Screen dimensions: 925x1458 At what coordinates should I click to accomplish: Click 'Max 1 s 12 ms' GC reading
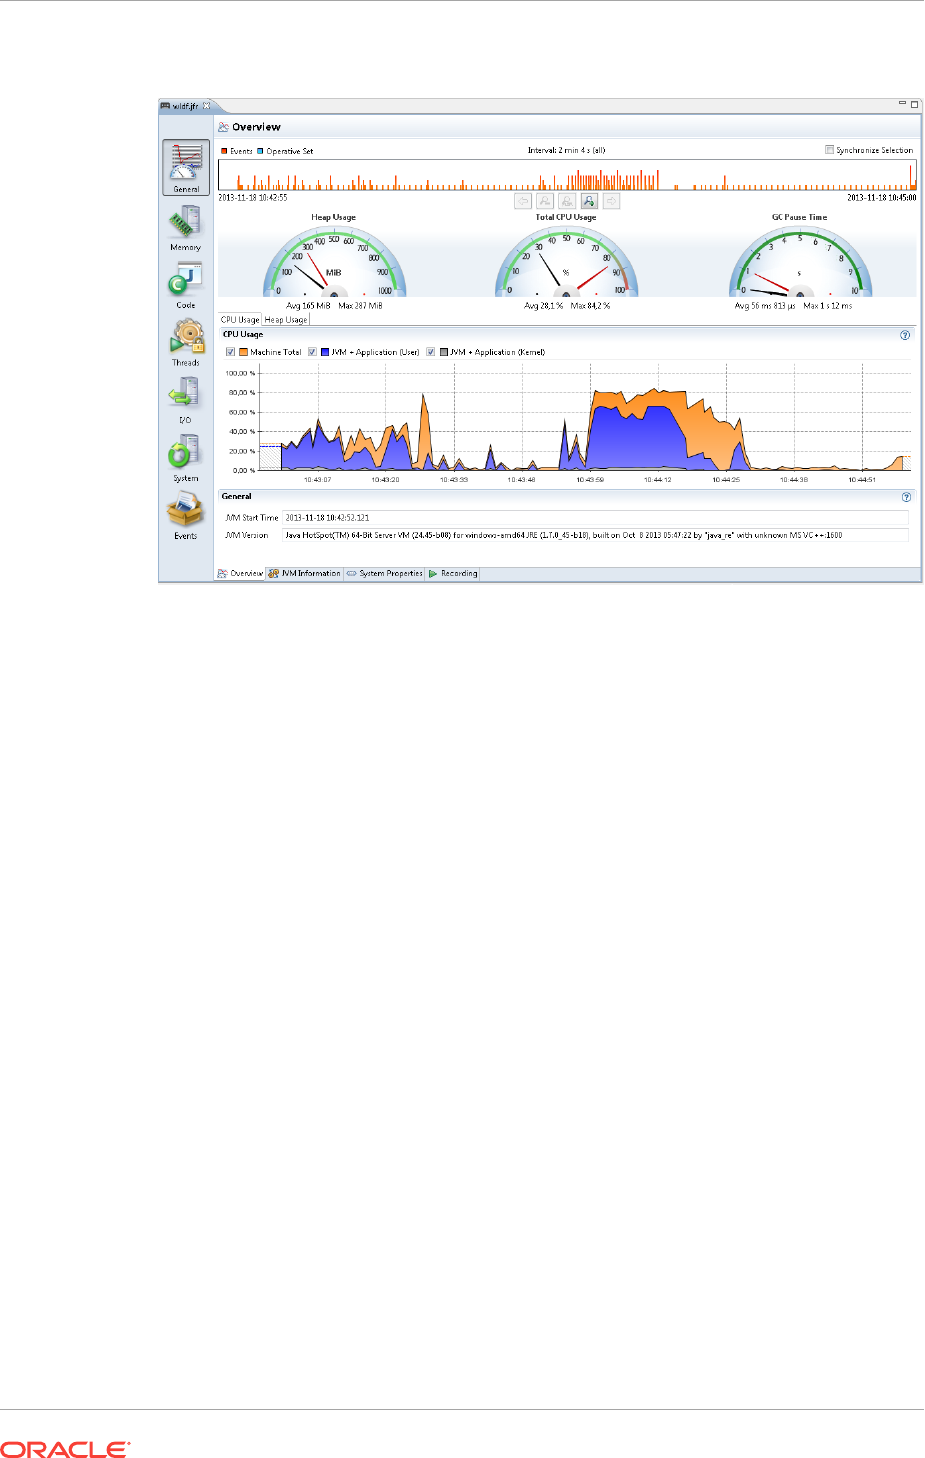point(828,306)
